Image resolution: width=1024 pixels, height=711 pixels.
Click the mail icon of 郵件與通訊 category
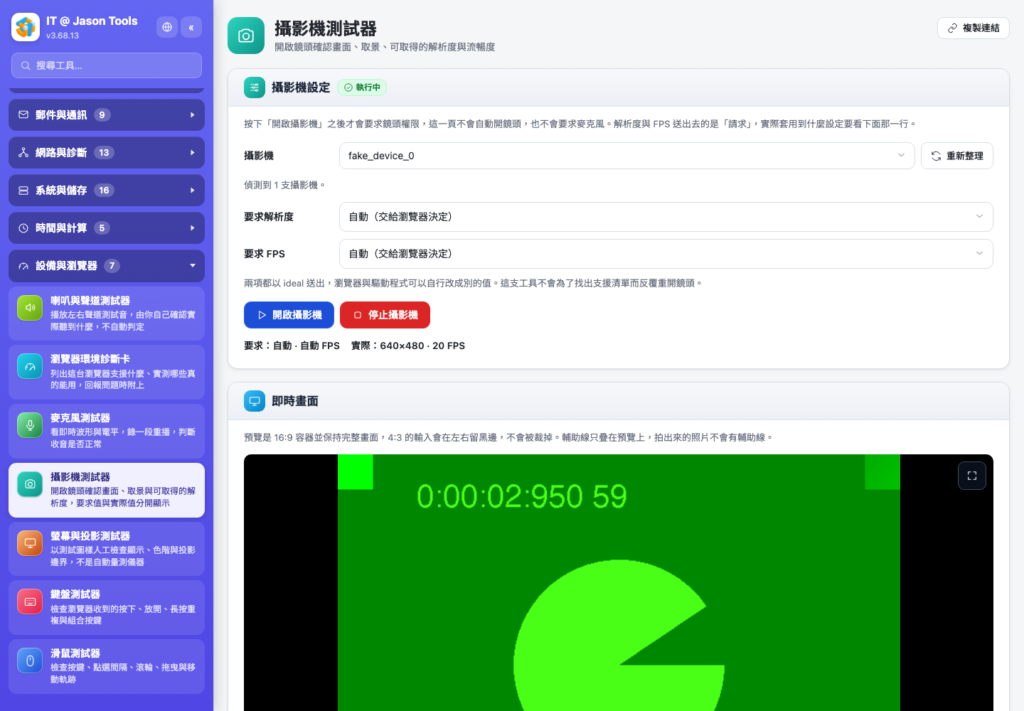(24, 115)
